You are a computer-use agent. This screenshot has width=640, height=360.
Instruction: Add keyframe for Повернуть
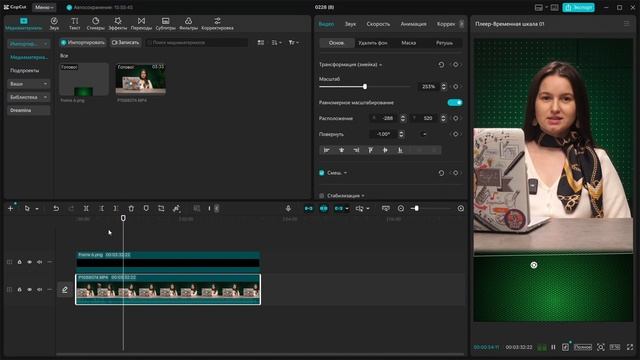point(456,134)
